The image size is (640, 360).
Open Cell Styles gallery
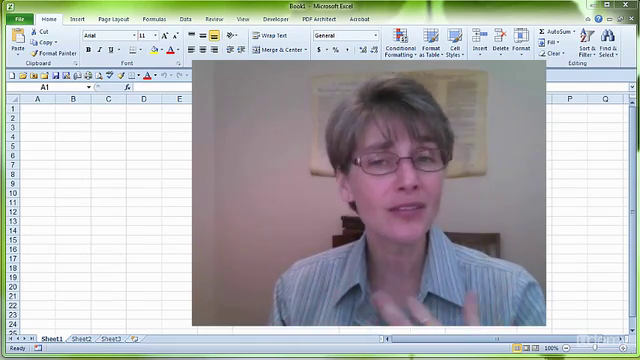click(x=454, y=43)
